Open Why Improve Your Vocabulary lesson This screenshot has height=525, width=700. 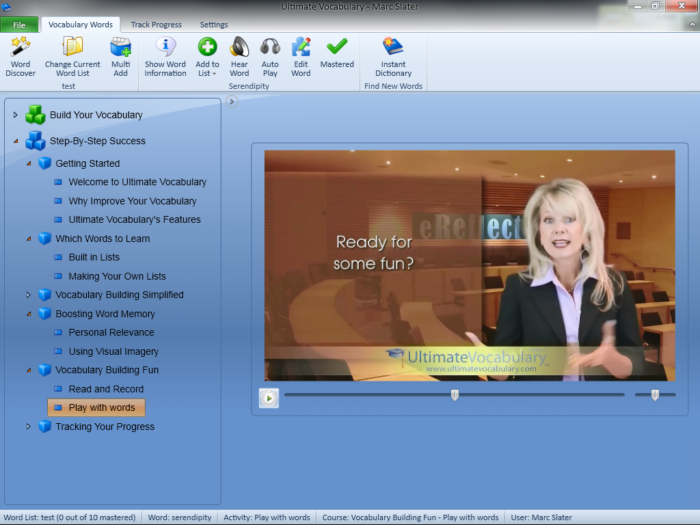(x=132, y=201)
